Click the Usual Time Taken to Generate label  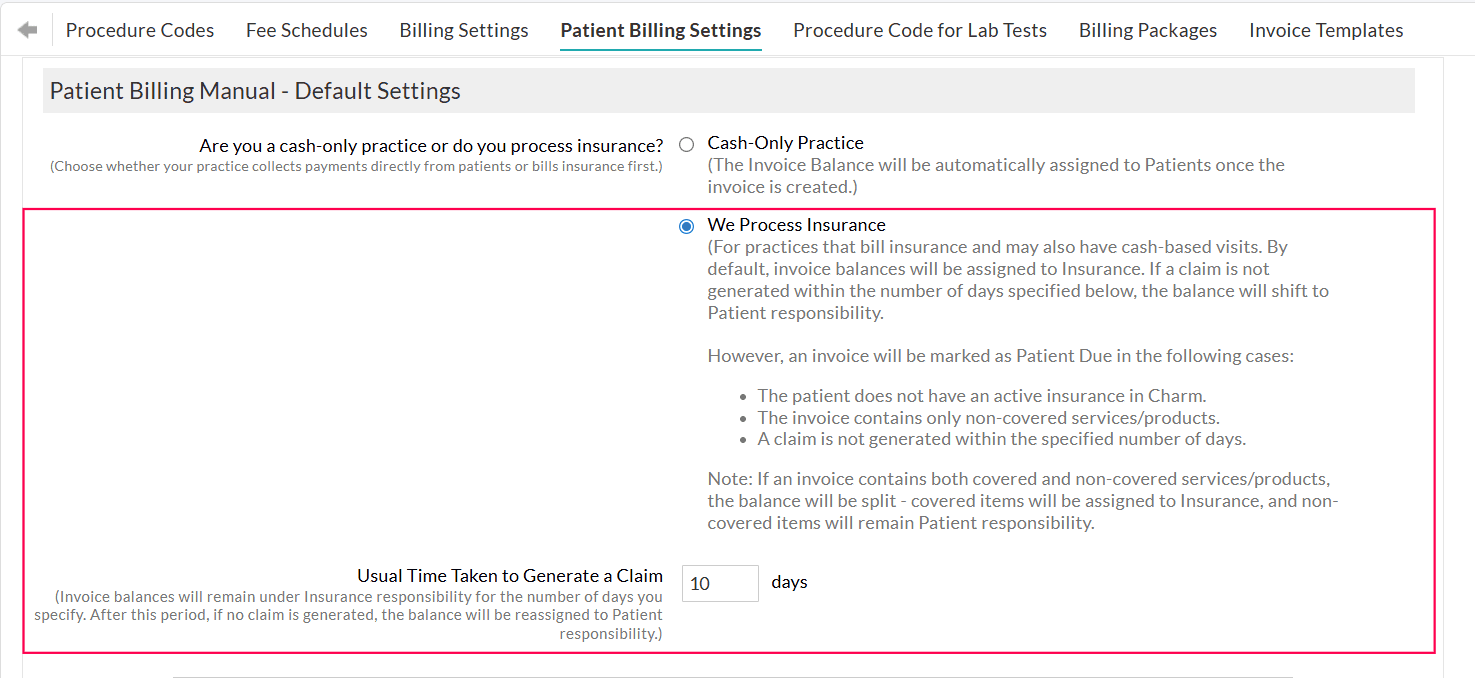click(x=510, y=576)
